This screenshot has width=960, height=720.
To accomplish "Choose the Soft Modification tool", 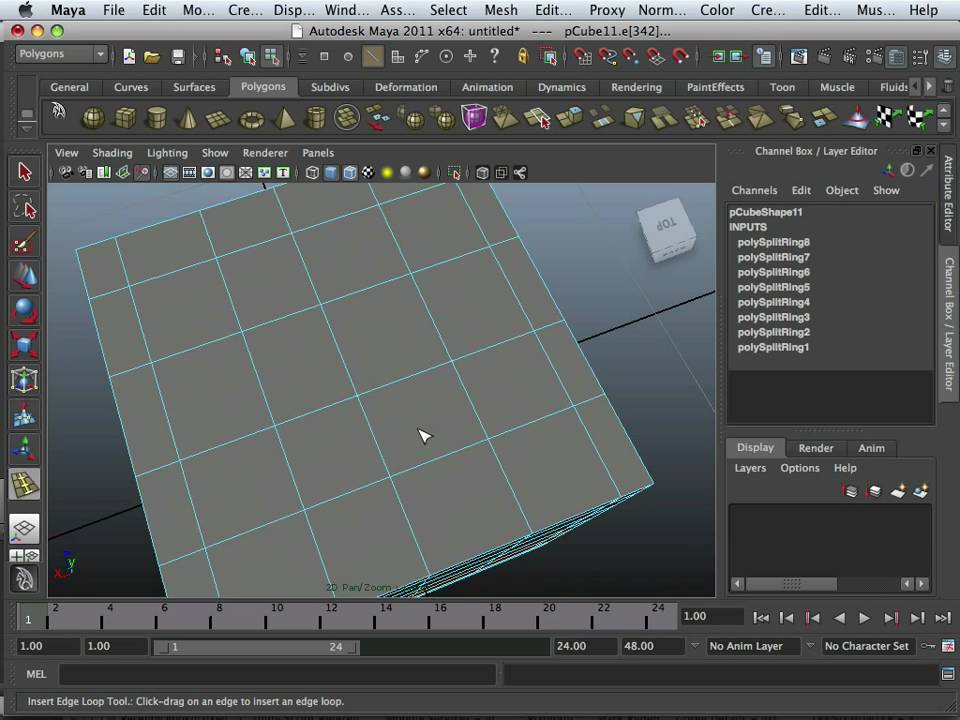I will pyautogui.click(x=24, y=414).
